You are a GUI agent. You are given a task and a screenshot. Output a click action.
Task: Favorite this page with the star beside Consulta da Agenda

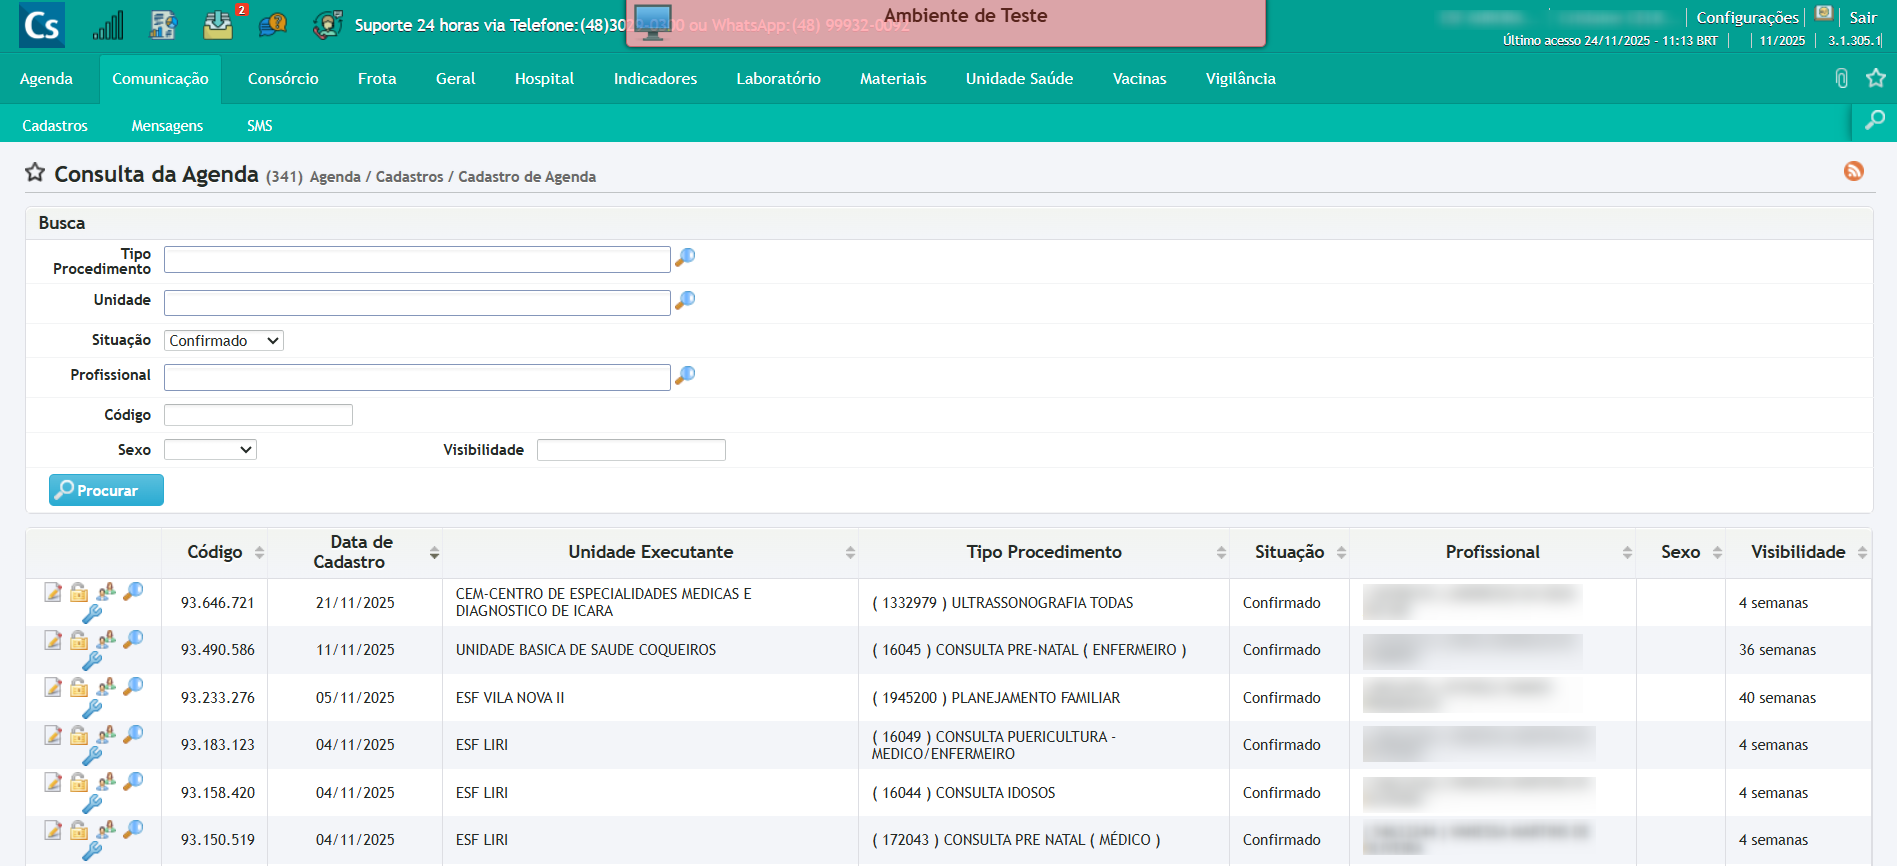(35, 173)
